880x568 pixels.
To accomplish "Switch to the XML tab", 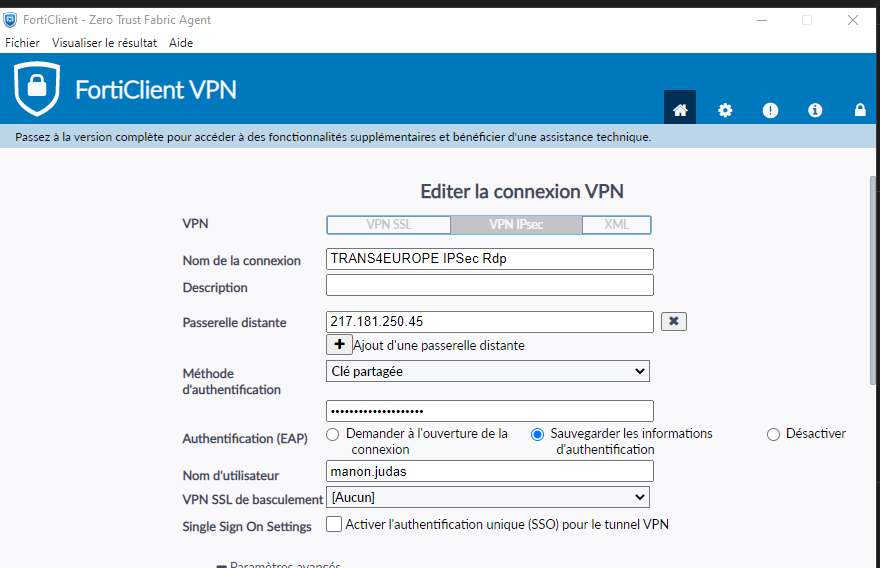I will 617,224.
